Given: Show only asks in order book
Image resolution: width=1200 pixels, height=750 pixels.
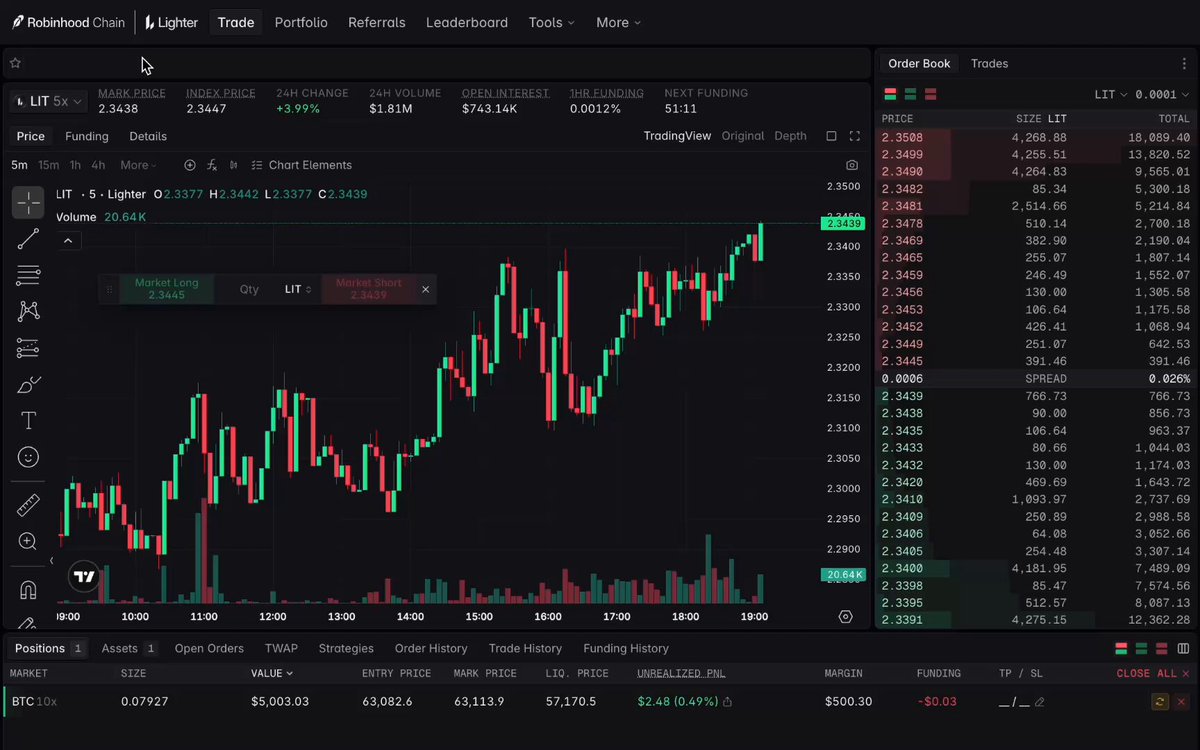Looking at the screenshot, I should tap(930, 94).
